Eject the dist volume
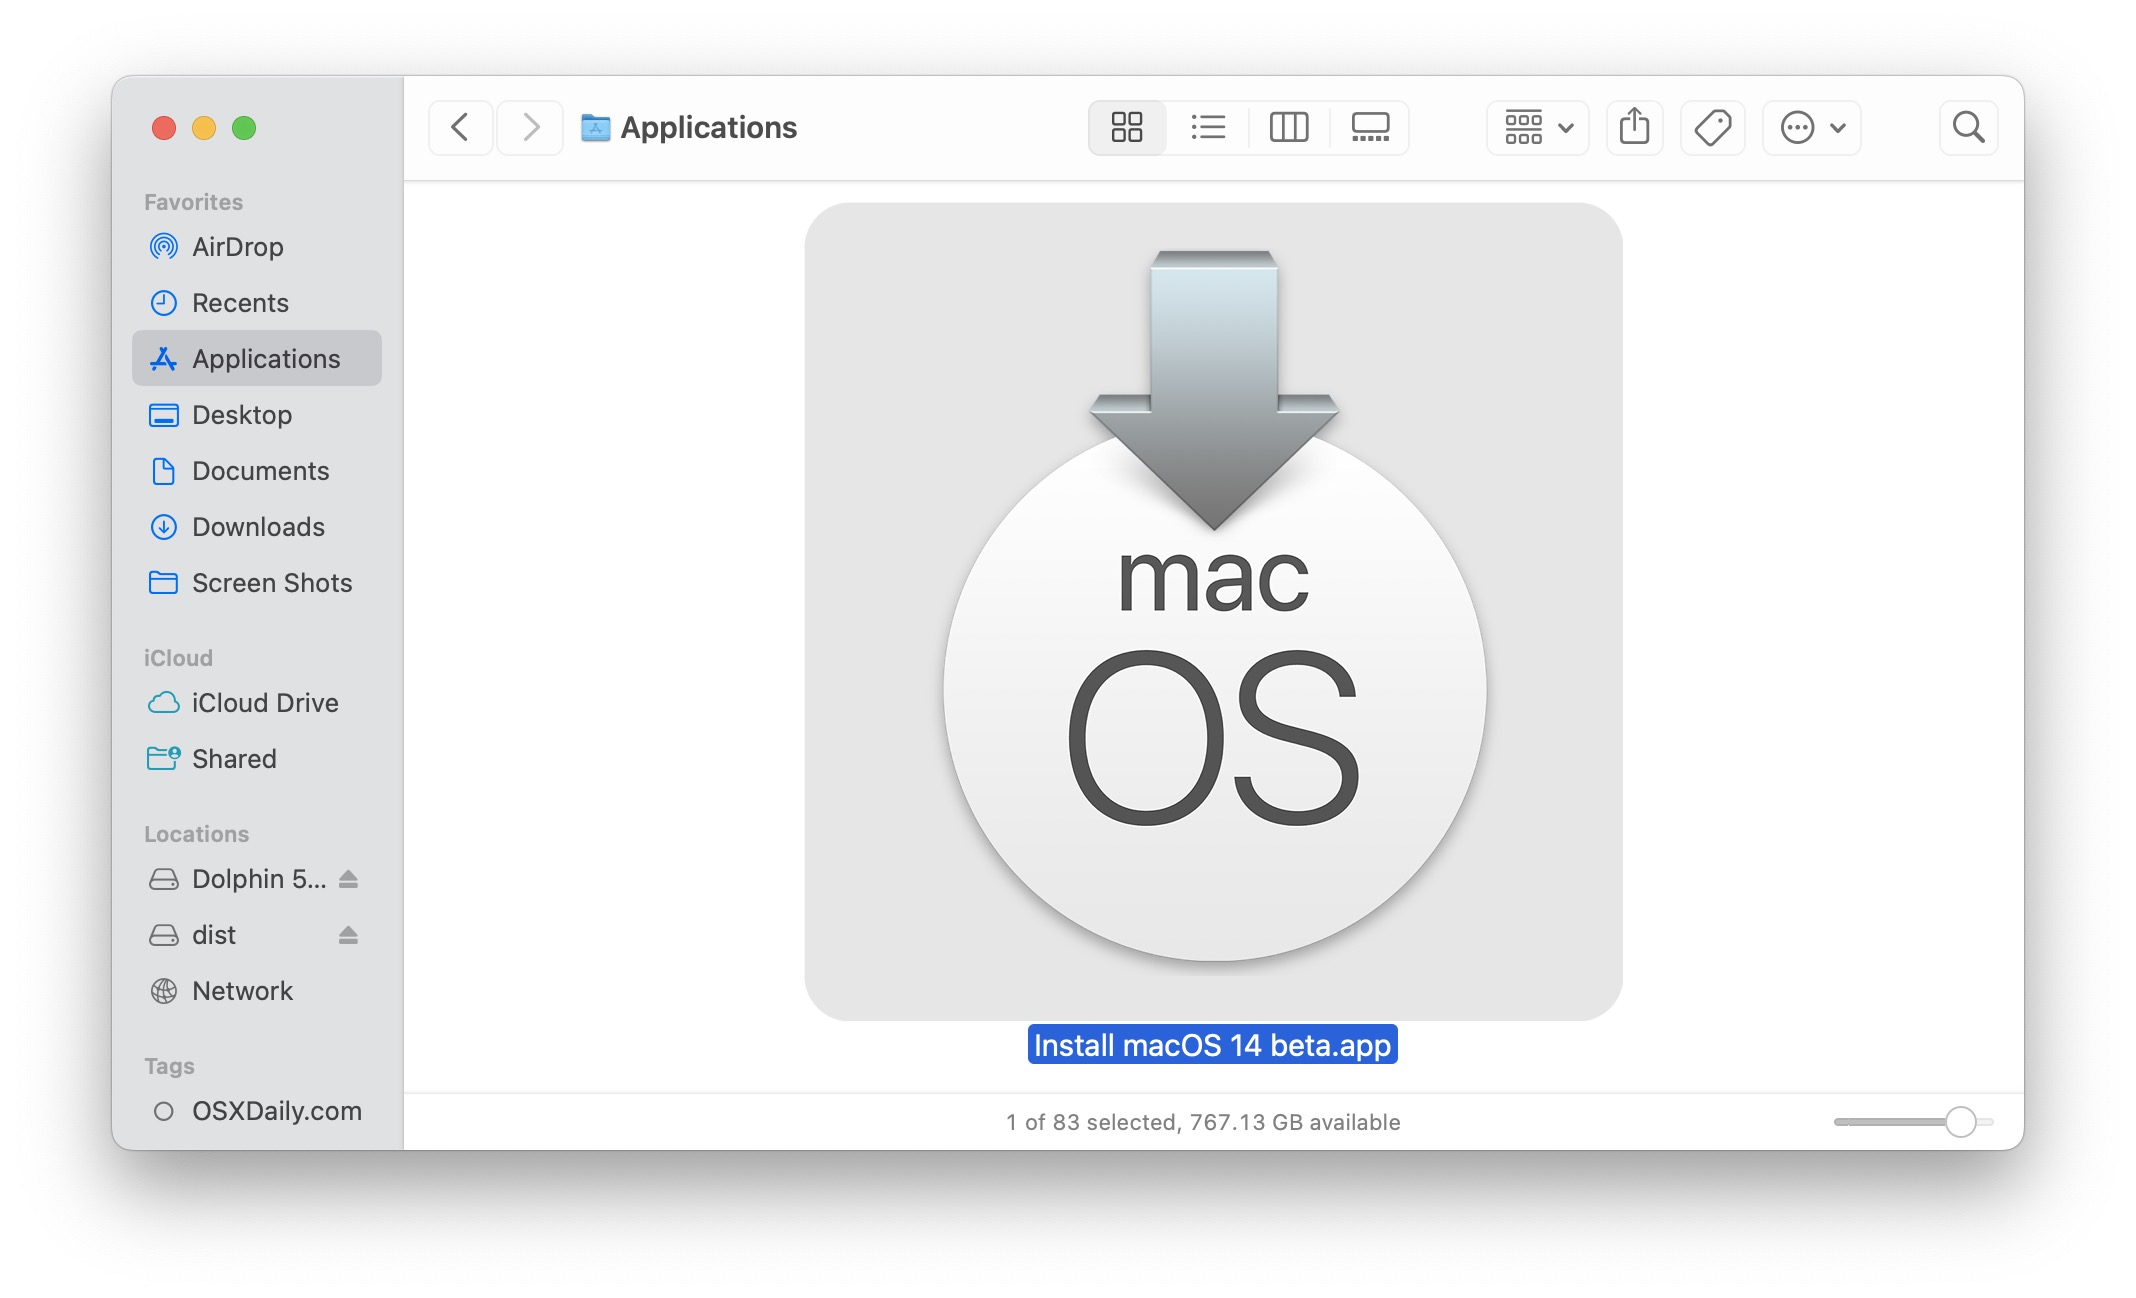Screen dimensions: 2136x1298 pyautogui.click(x=348, y=935)
